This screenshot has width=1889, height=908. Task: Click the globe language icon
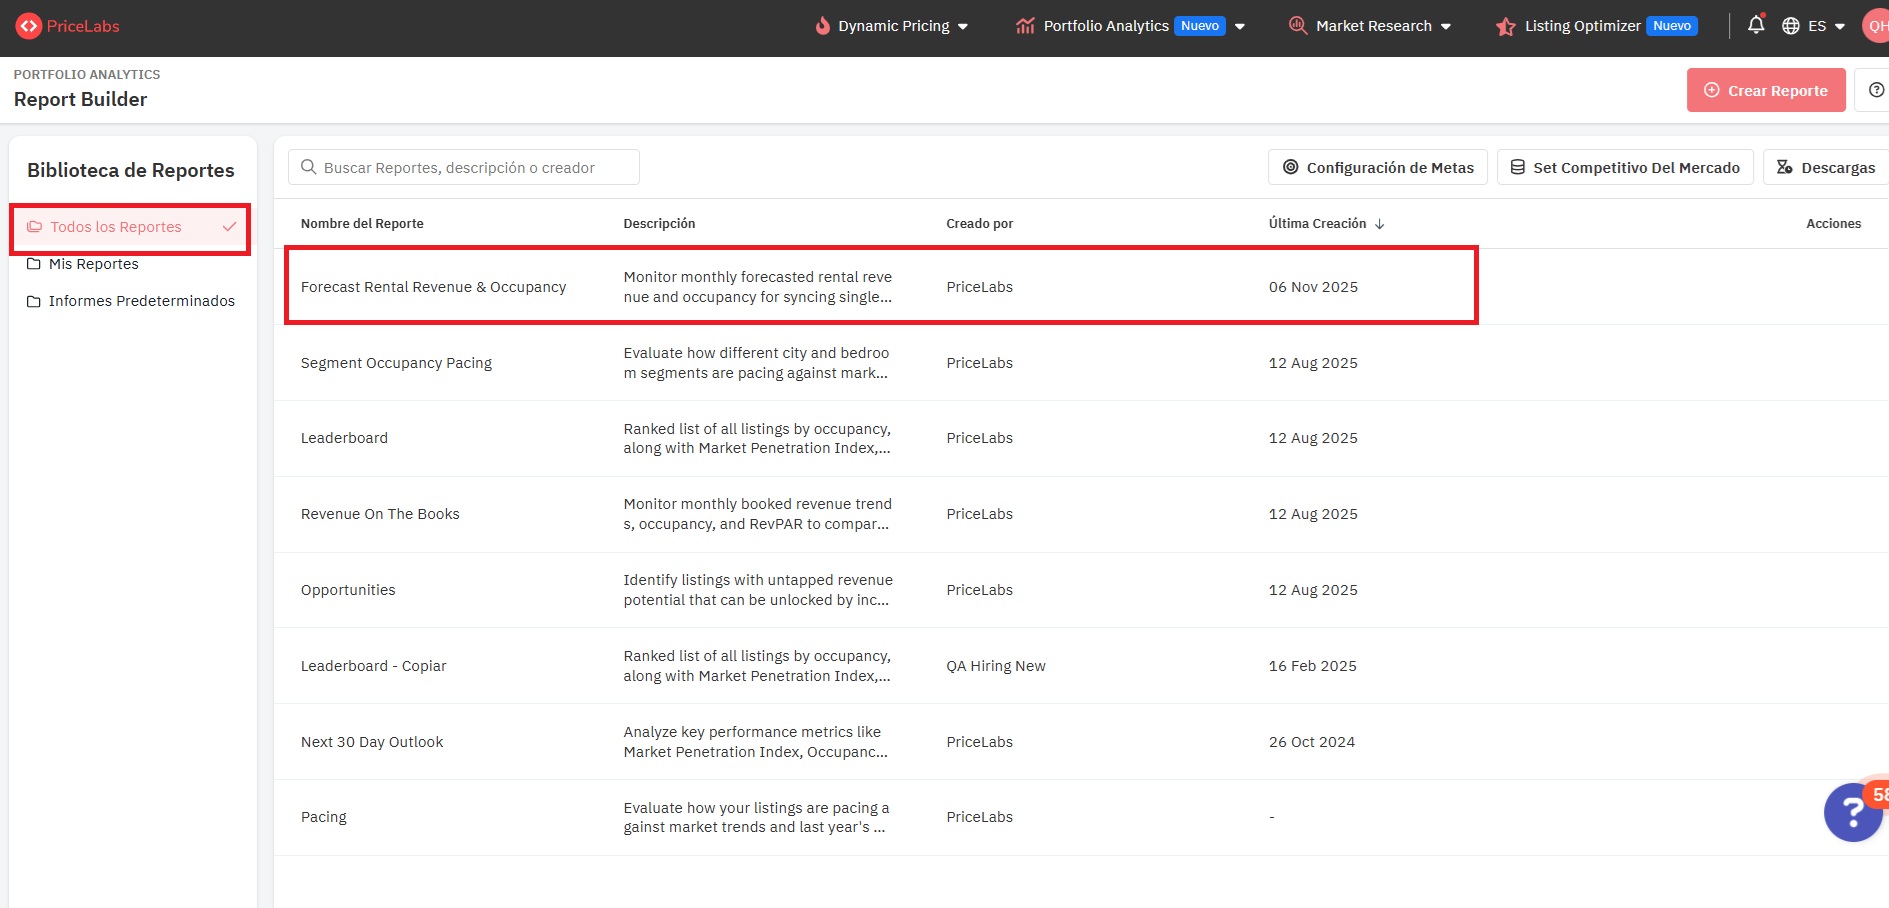(1791, 26)
